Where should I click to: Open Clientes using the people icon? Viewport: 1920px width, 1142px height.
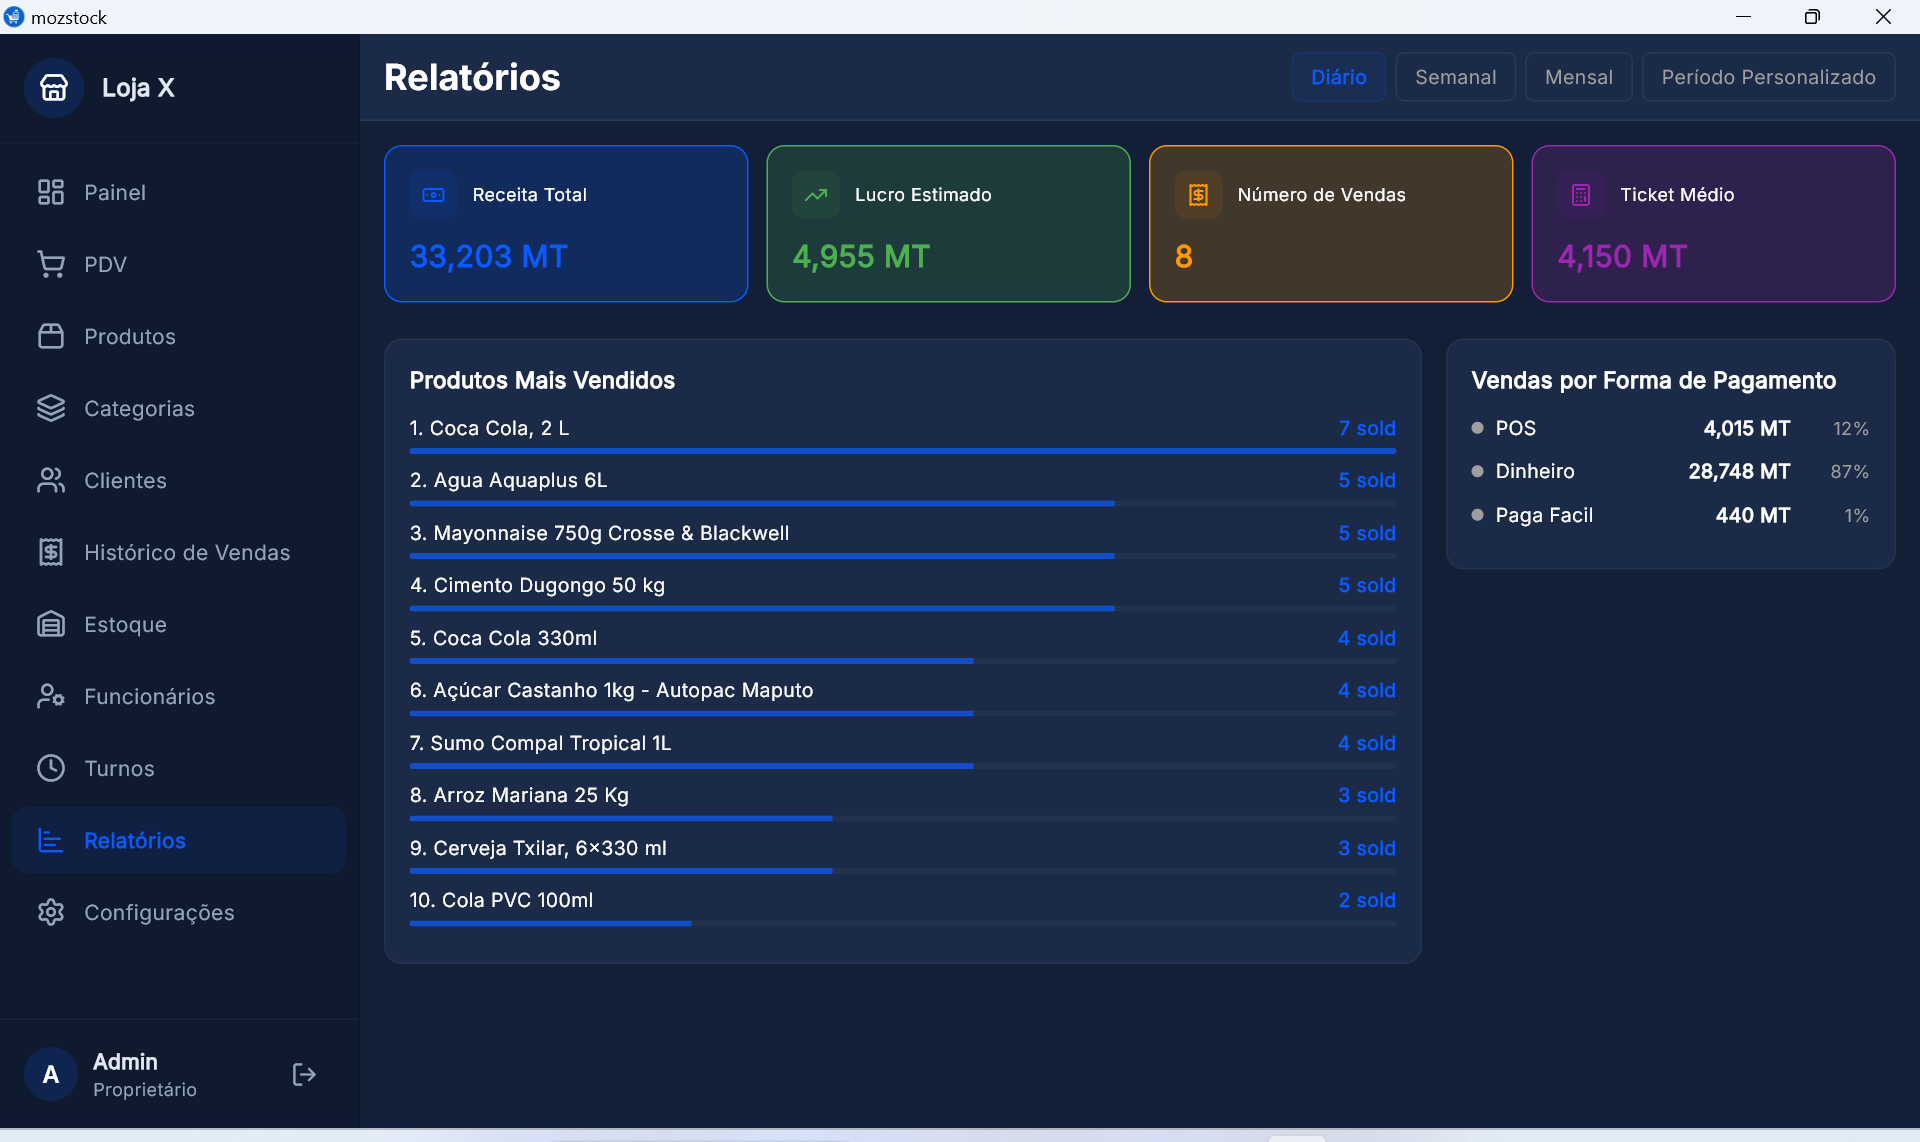coord(51,480)
